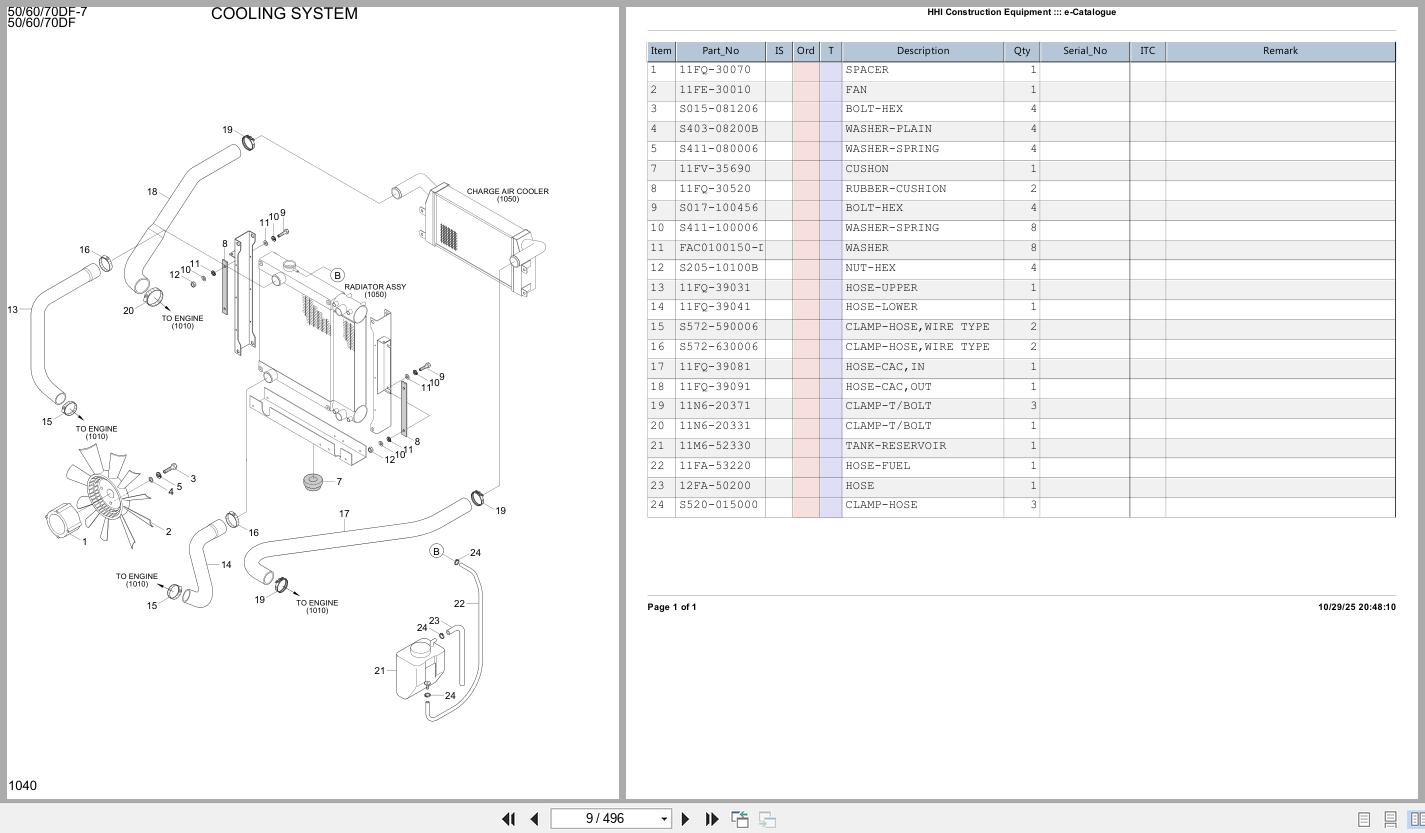The image size is (1425, 833).
Task: Toggle the Ord cell for the FAN row
Action: point(804,89)
